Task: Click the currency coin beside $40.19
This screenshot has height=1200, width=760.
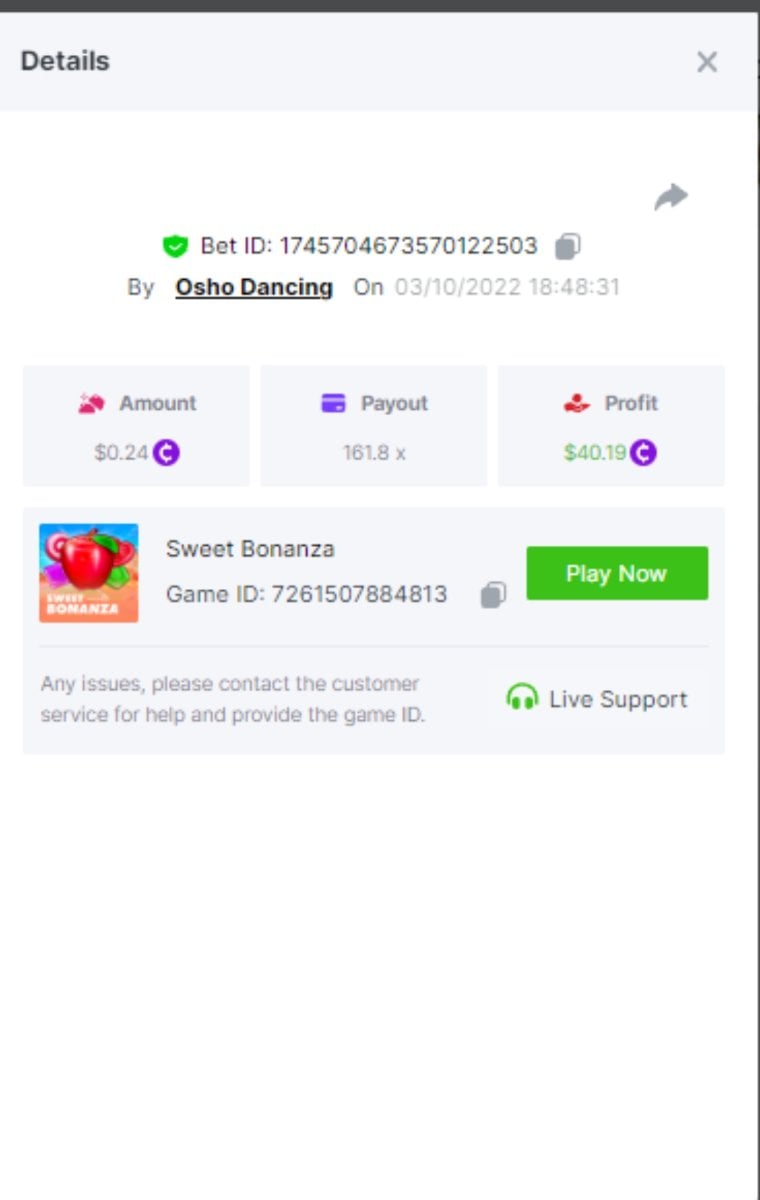Action: coord(644,453)
